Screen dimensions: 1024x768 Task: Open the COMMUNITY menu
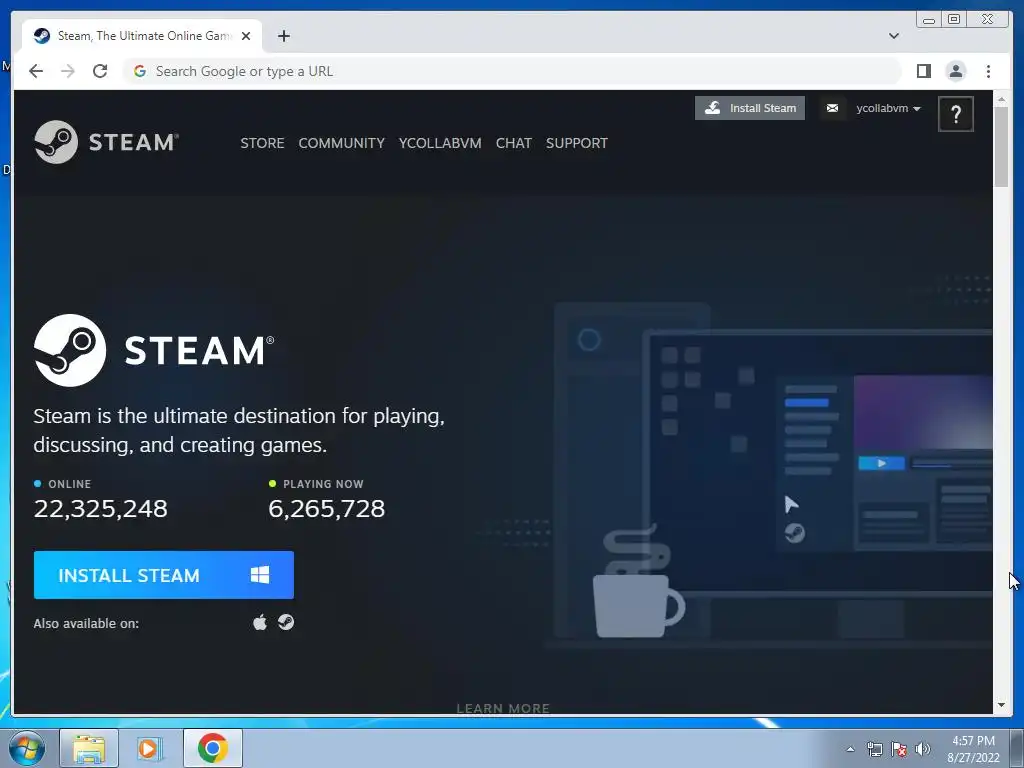click(x=342, y=143)
